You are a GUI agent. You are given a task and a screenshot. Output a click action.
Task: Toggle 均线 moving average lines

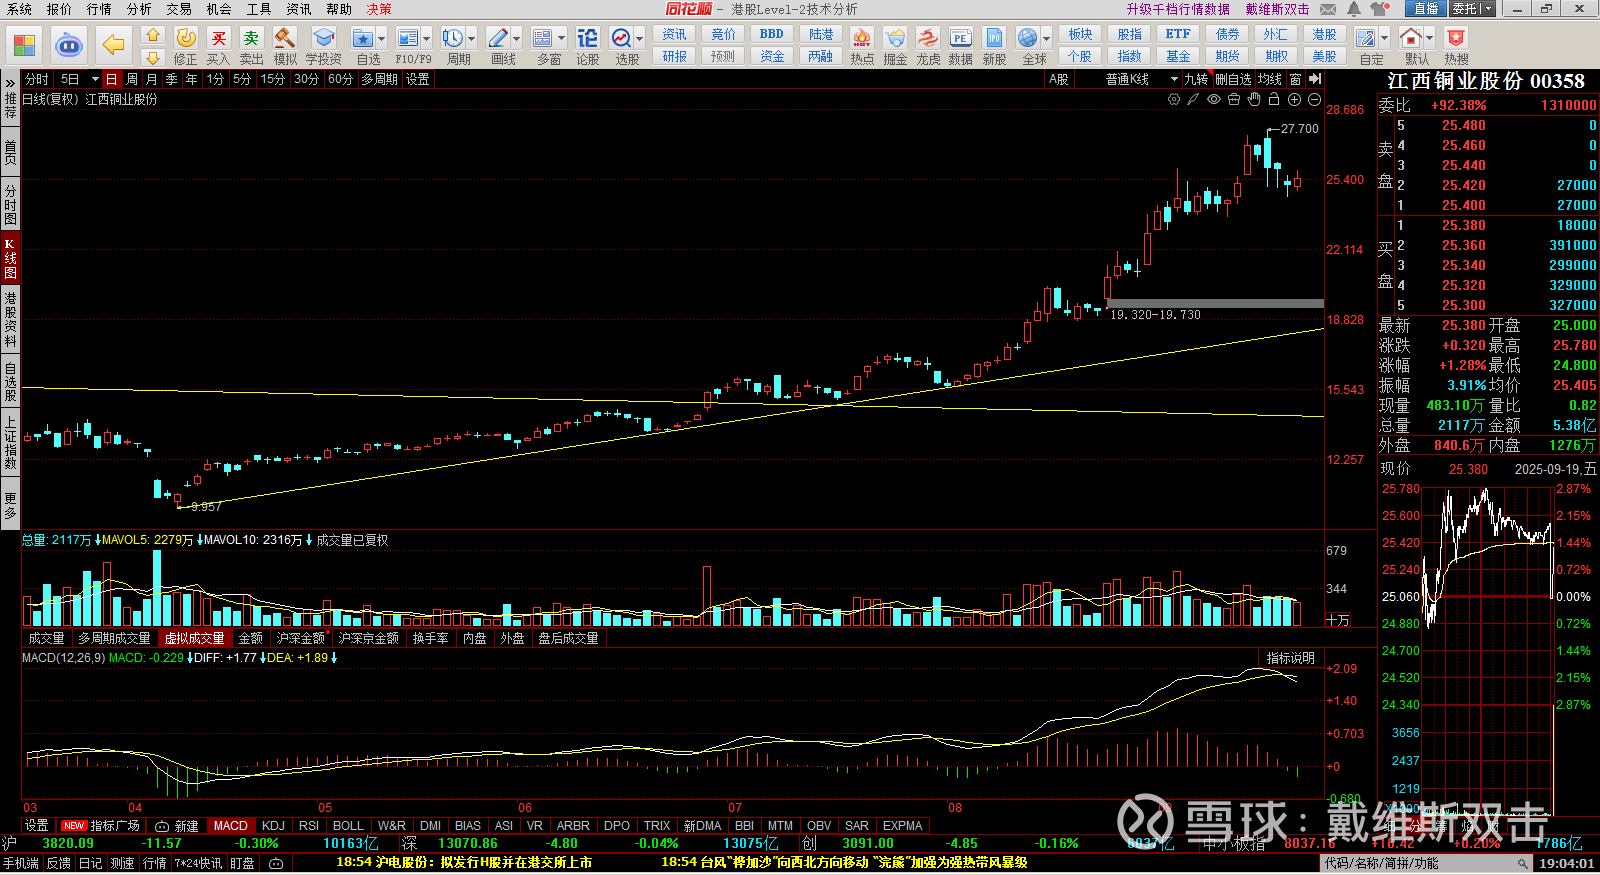(x=1270, y=79)
